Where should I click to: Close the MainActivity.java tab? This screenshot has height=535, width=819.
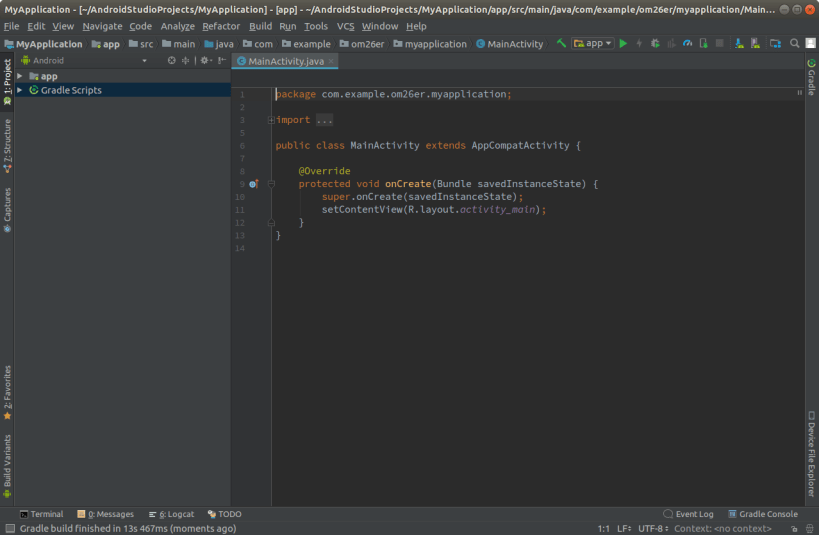331,61
